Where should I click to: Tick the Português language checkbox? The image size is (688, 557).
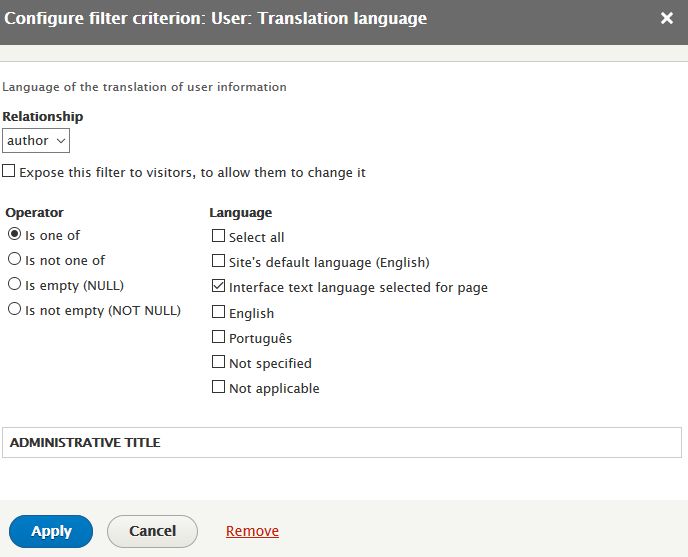(218, 337)
